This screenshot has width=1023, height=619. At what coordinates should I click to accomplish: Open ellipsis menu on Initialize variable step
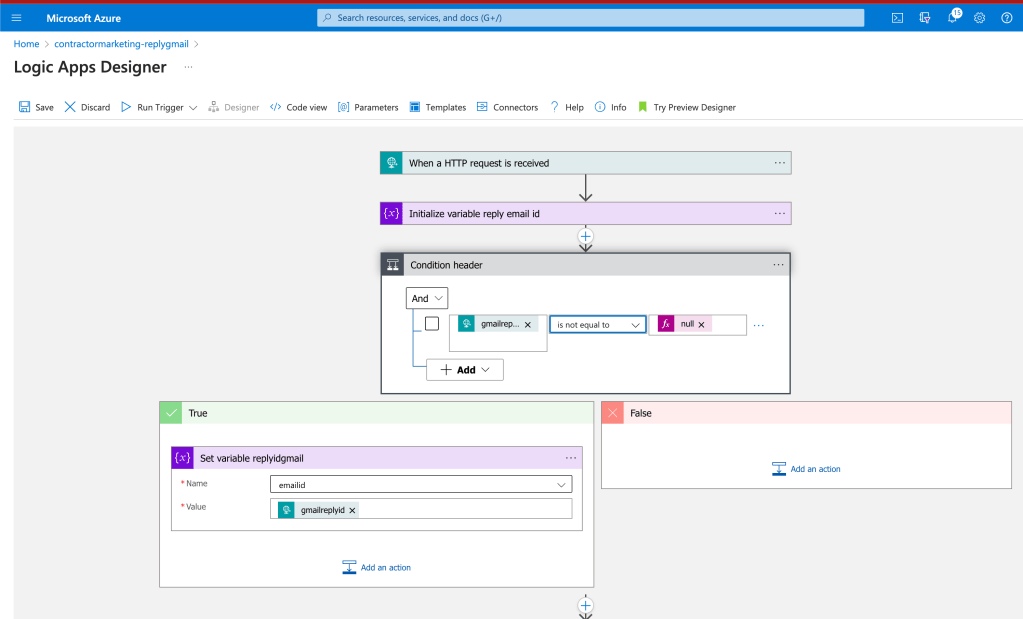pyautogui.click(x=780, y=213)
